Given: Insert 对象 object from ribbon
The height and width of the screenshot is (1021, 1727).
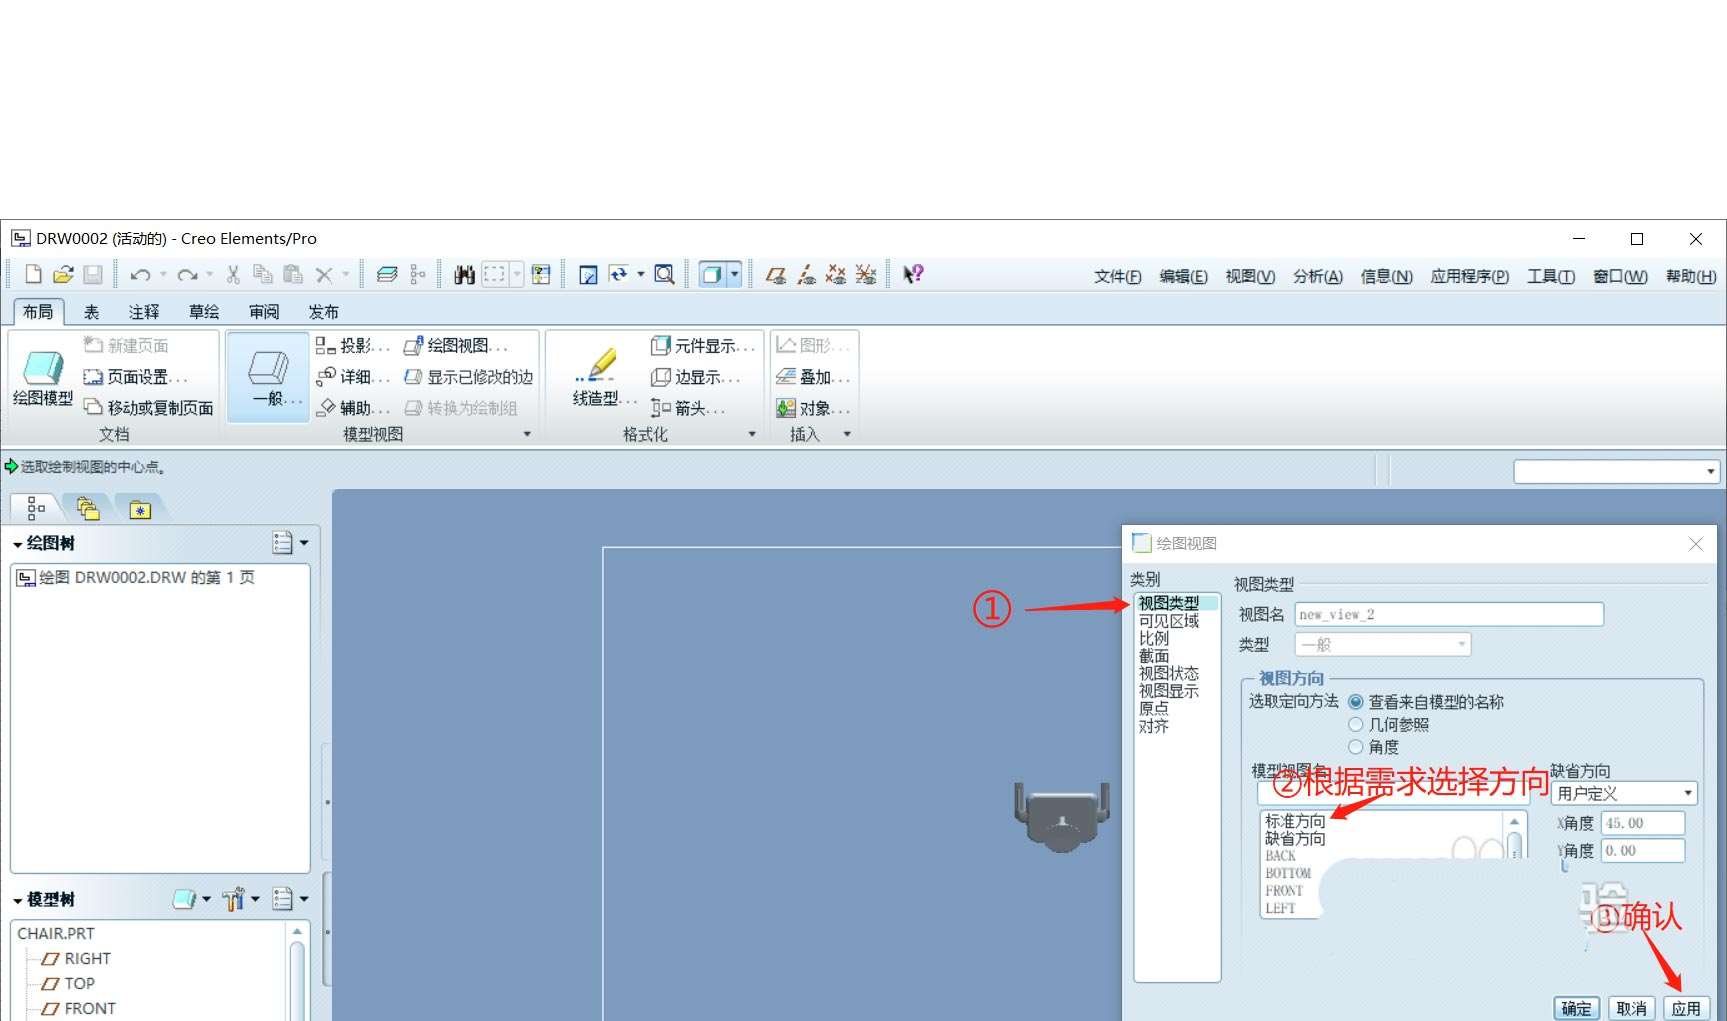Looking at the screenshot, I should [813, 407].
